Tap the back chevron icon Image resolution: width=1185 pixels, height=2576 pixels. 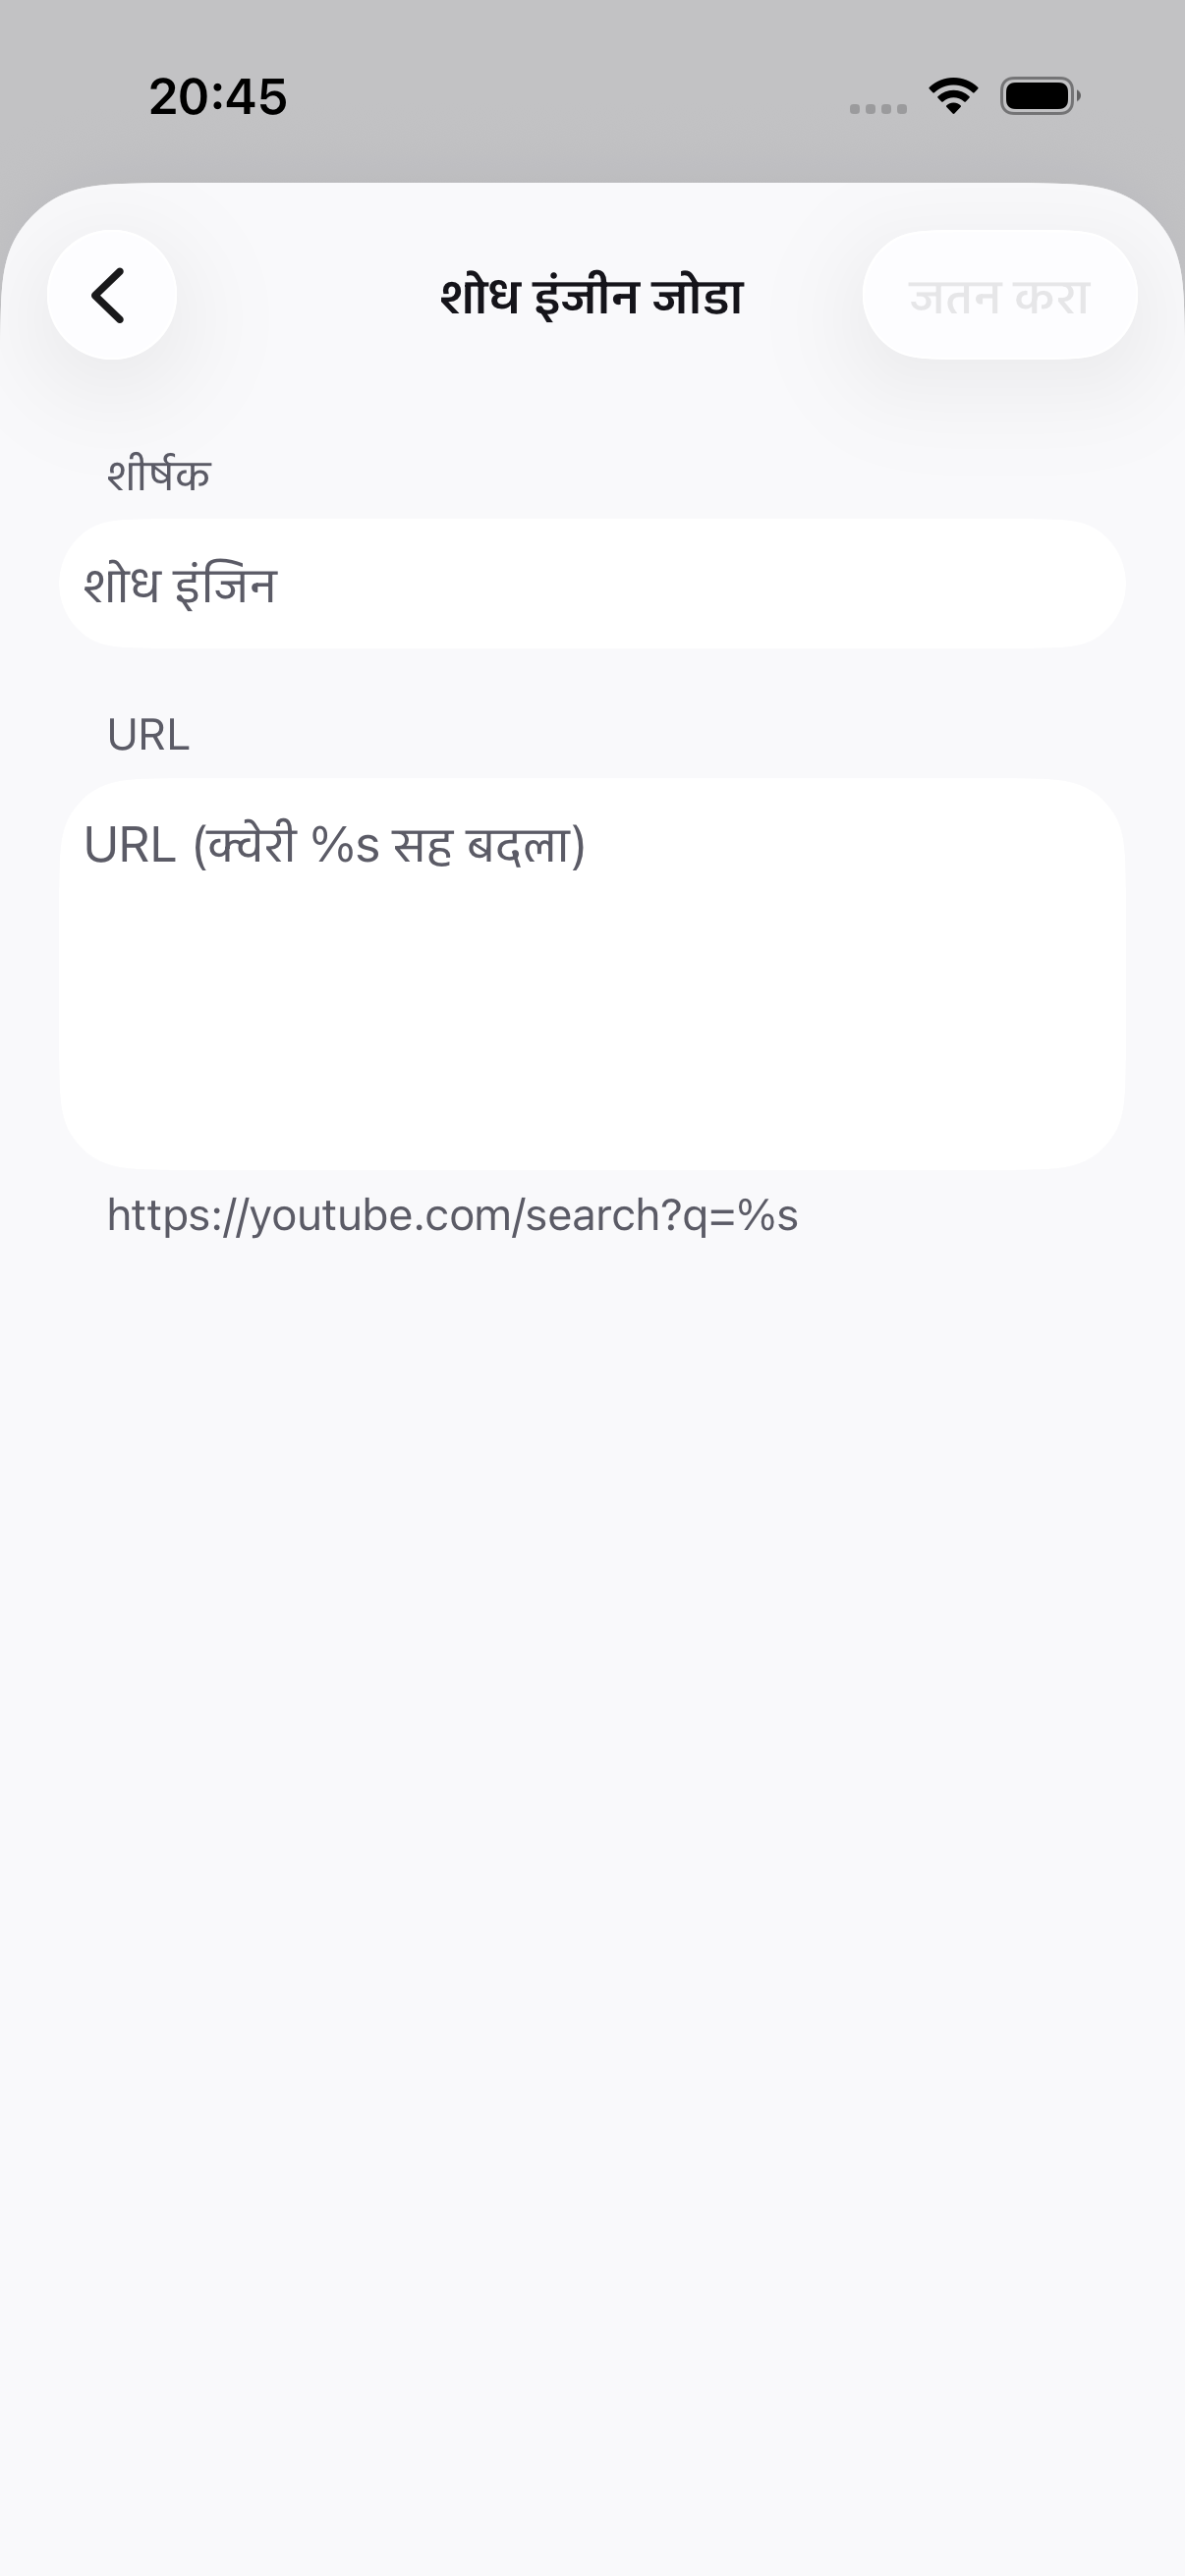click(110, 295)
